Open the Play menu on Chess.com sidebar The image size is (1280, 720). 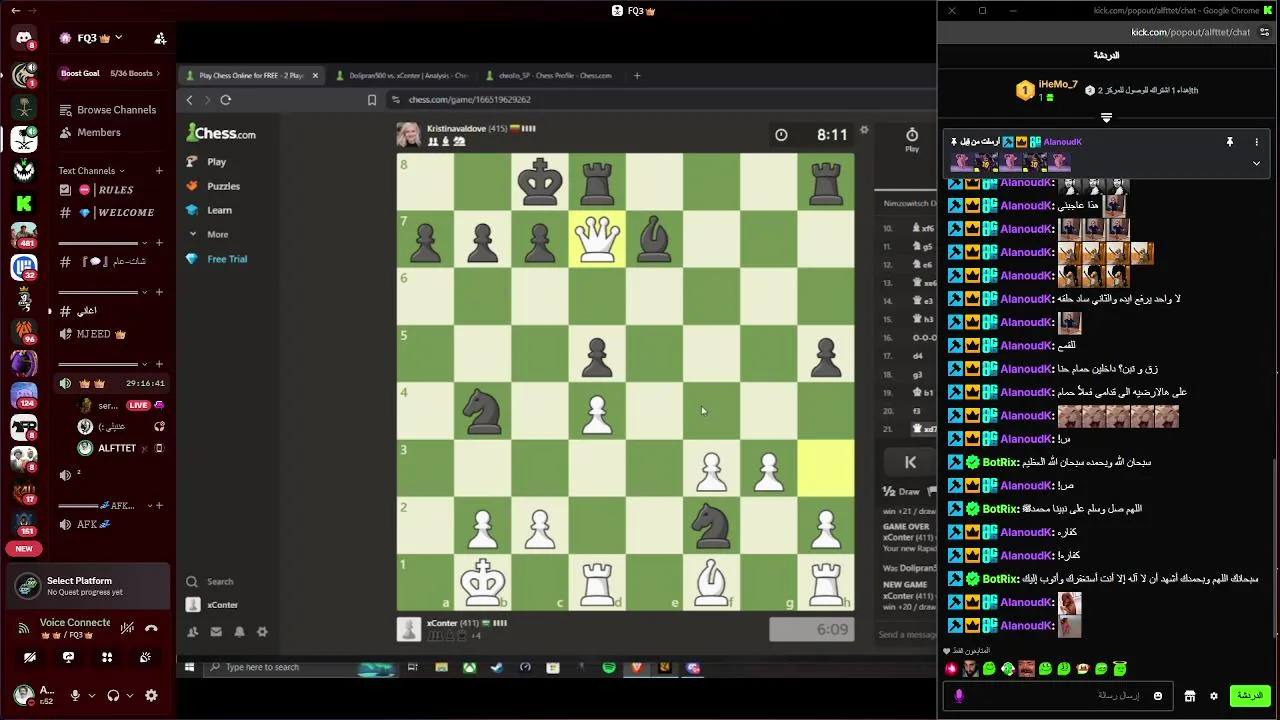point(206,162)
